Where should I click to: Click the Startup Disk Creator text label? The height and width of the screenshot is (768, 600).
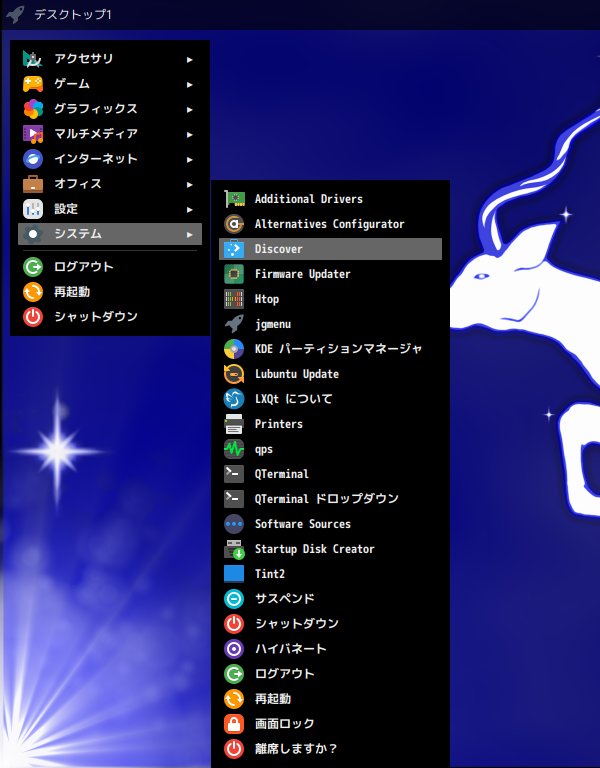tap(314, 549)
